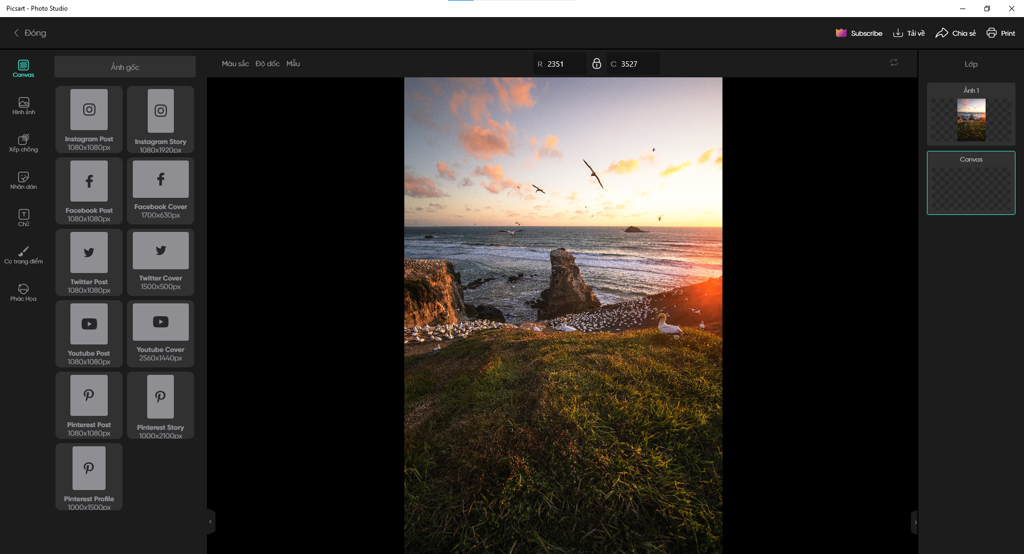Collapse the right layers panel arrow handle
Image resolution: width=1024 pixels, height=554 pixels.
click(x=914, y=521)
